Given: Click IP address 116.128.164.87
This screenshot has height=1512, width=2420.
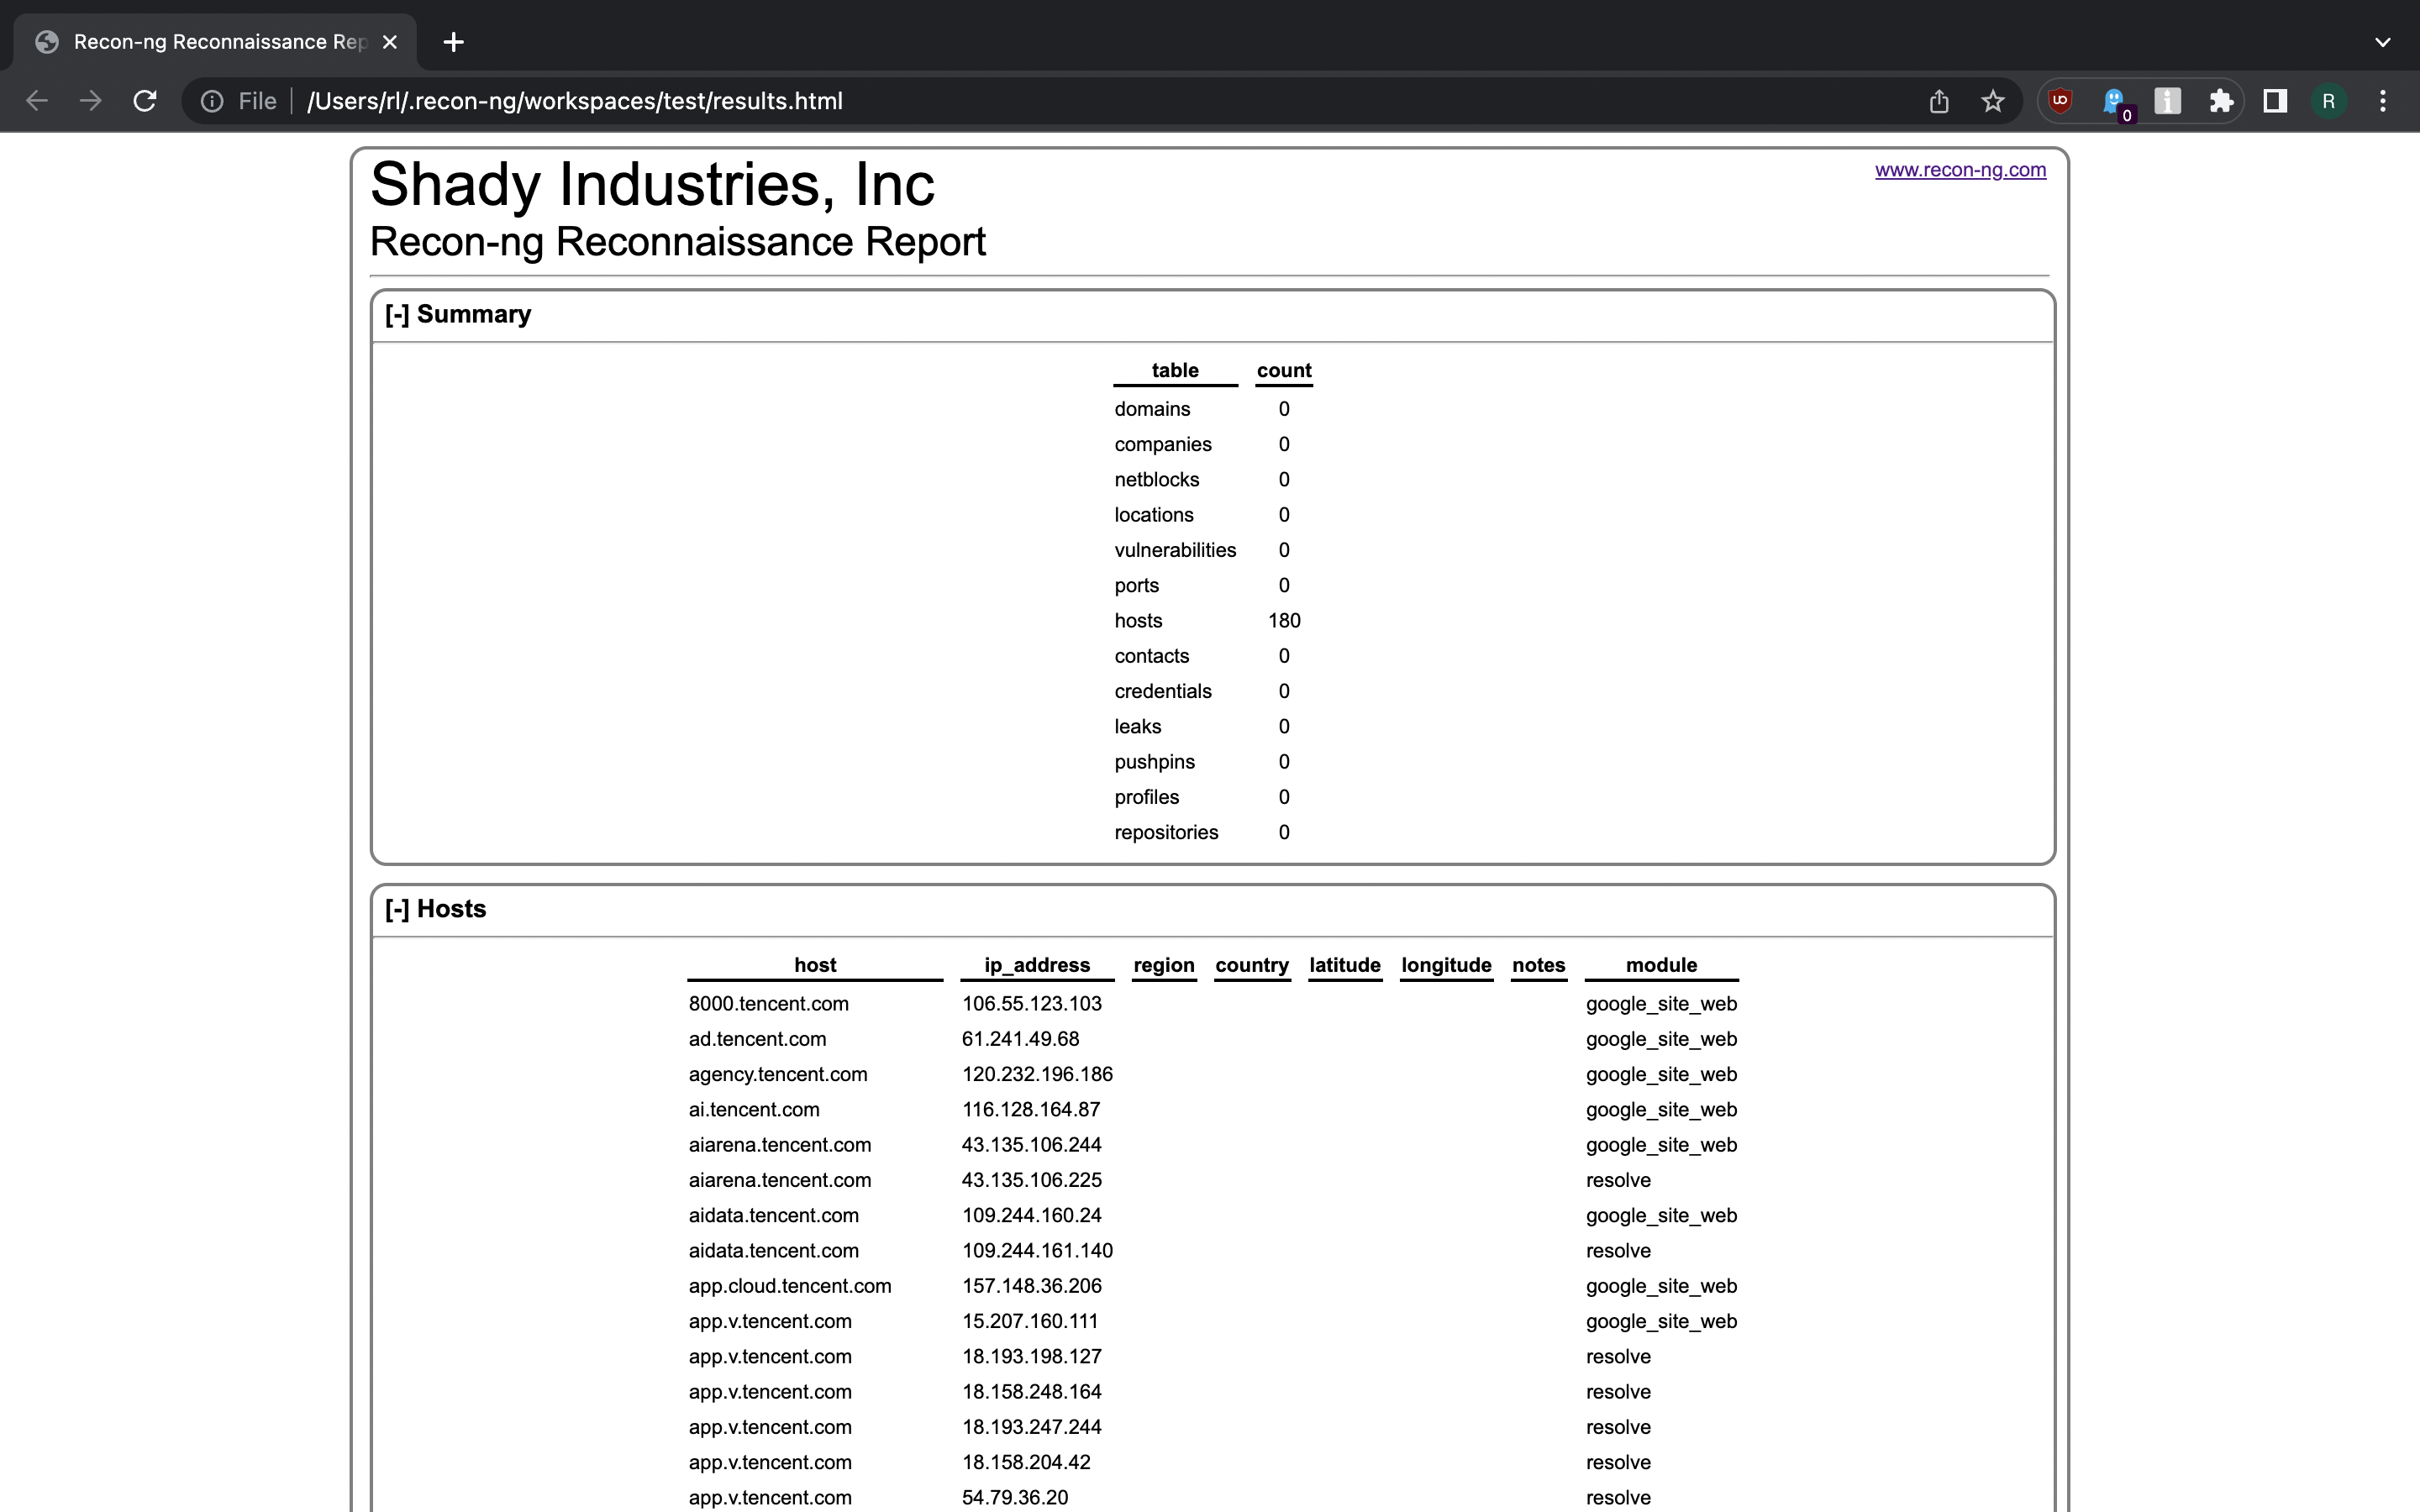Looking at the screenshot, I should (x=1031, y=1110).
